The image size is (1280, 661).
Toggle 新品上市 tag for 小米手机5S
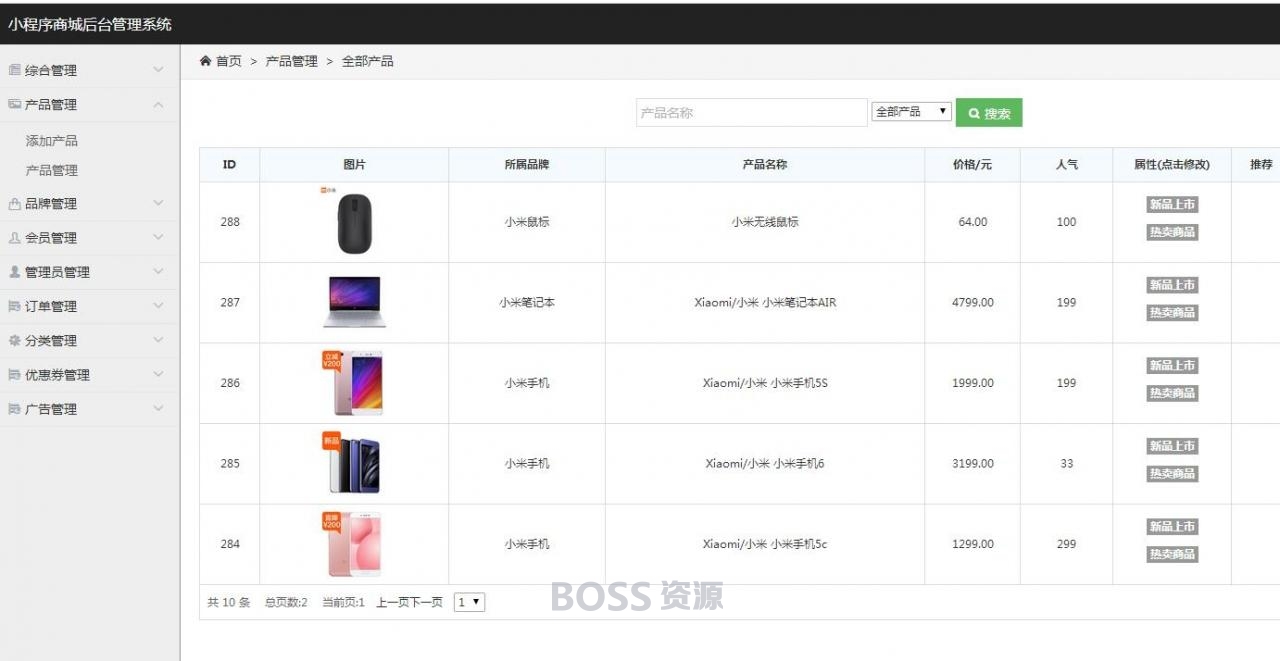point(1172,366)
